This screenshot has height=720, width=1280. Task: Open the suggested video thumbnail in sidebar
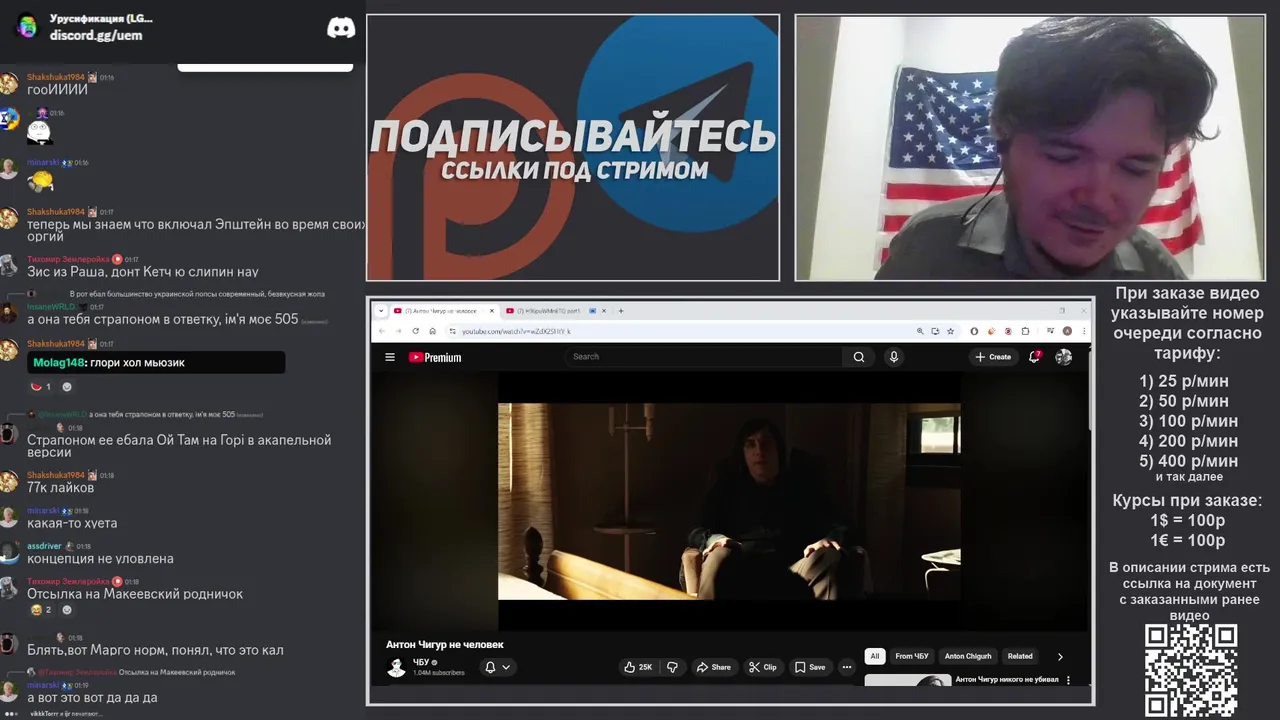[x=908, y=680]
